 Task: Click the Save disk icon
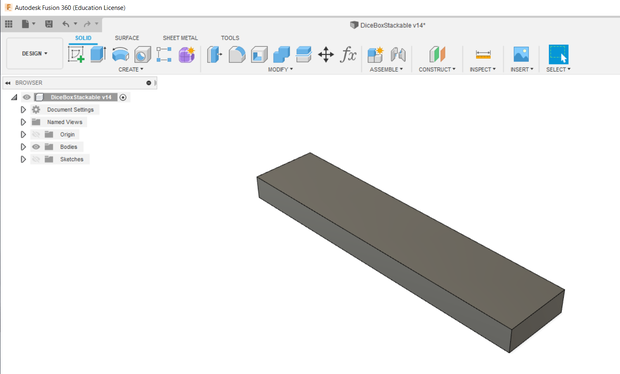[49, 24]
